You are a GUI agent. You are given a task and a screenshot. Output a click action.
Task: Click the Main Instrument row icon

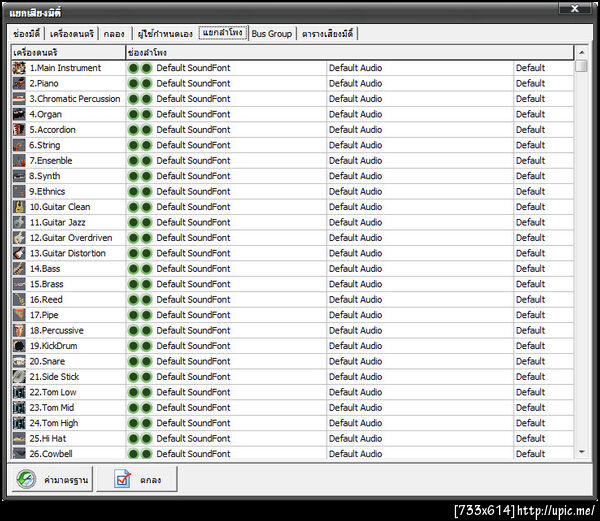pyautogui.click(x=19, y=68)
